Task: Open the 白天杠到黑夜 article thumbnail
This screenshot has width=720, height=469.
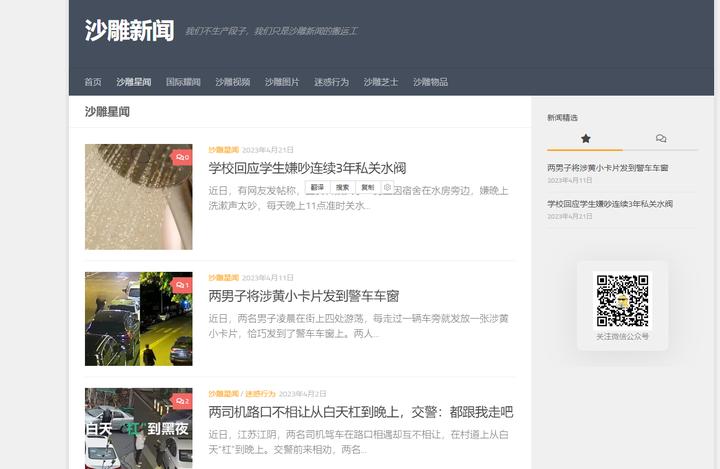Action: coord(139,429)
